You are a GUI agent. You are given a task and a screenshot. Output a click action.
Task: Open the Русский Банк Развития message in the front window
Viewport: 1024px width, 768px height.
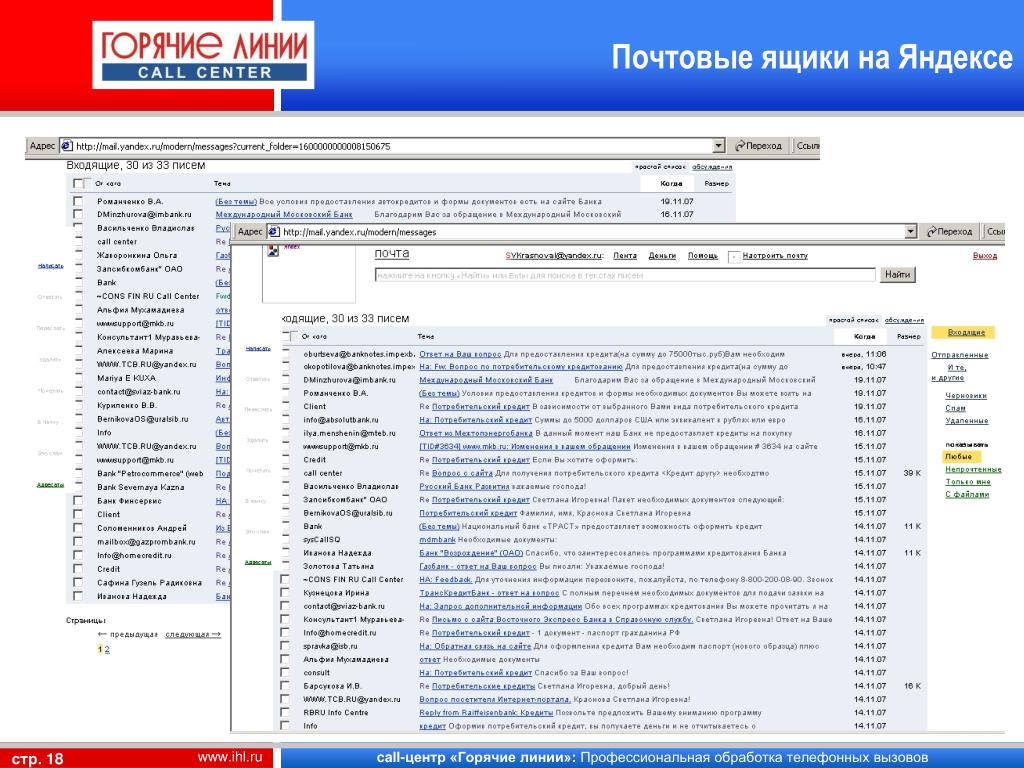(x=464, y=487)
